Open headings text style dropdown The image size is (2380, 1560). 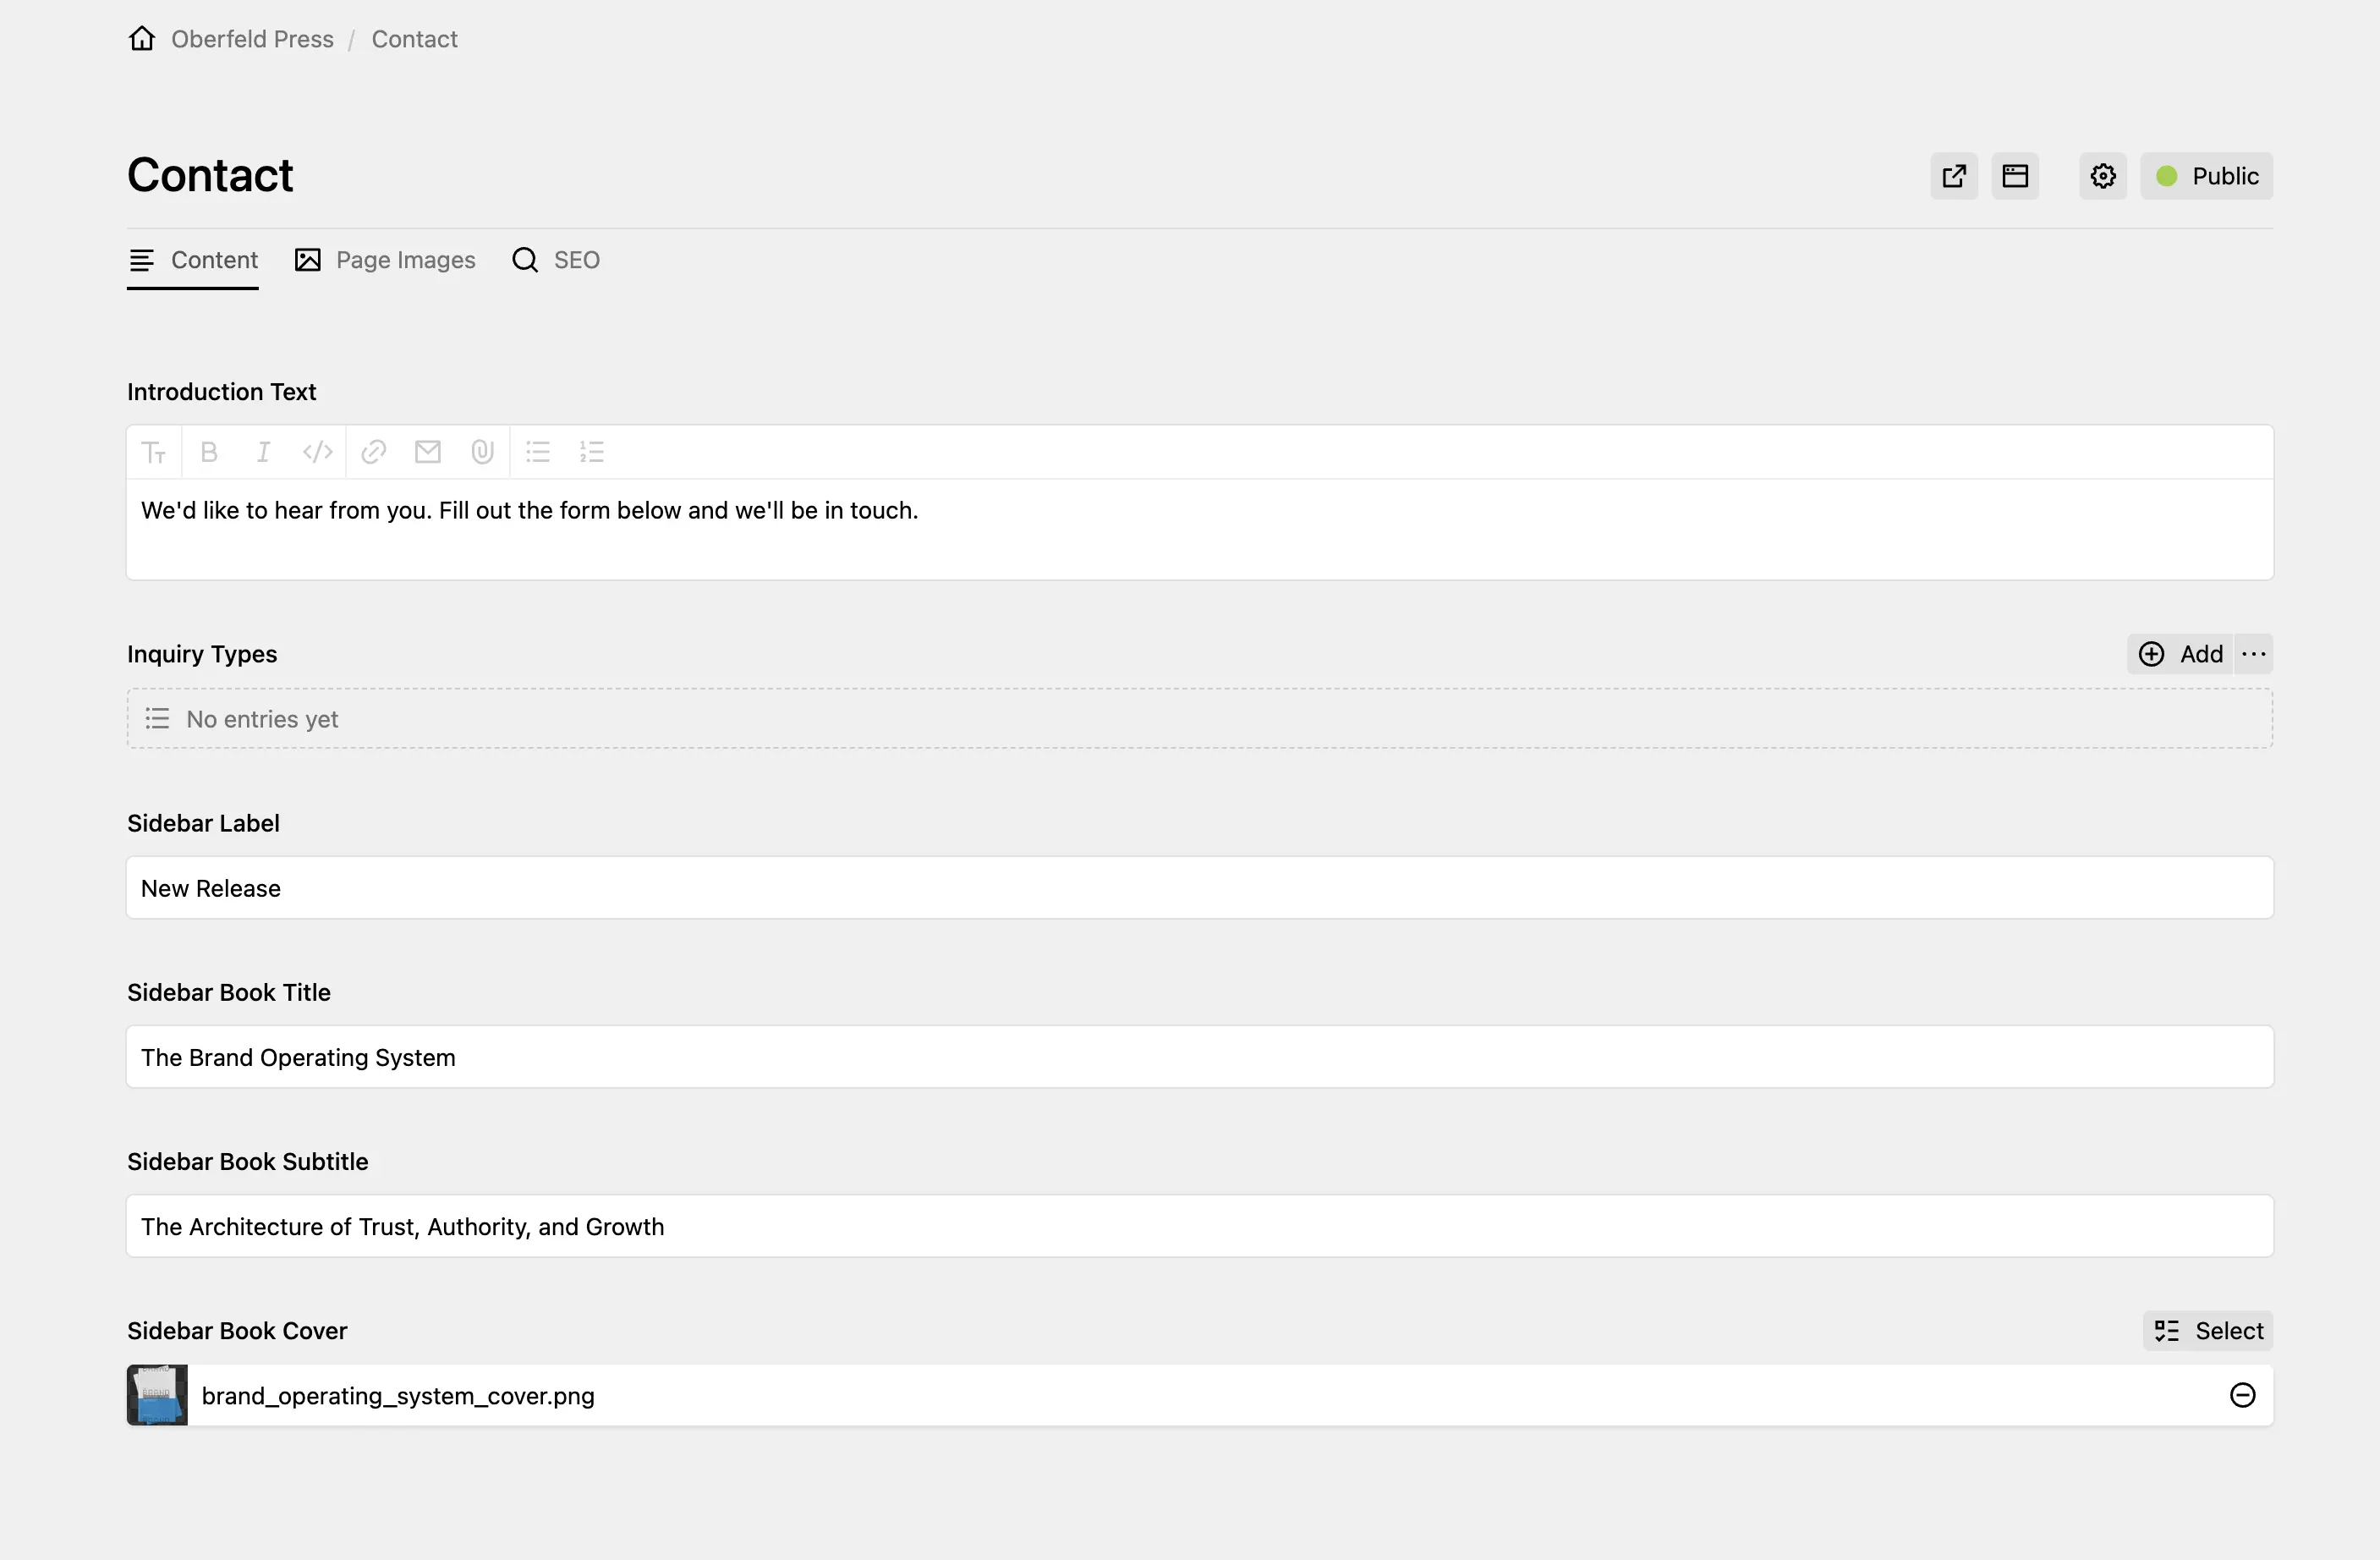point(154,452)
